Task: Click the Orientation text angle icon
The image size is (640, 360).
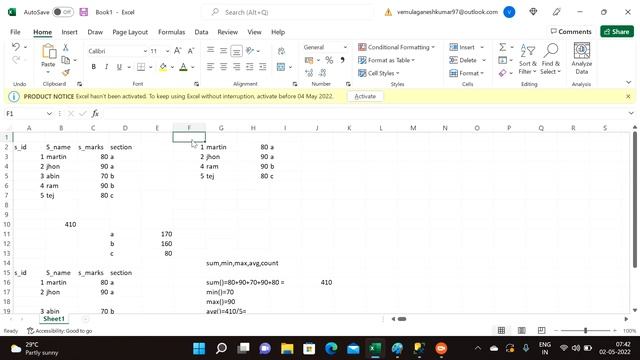Action: coord(250,51)
